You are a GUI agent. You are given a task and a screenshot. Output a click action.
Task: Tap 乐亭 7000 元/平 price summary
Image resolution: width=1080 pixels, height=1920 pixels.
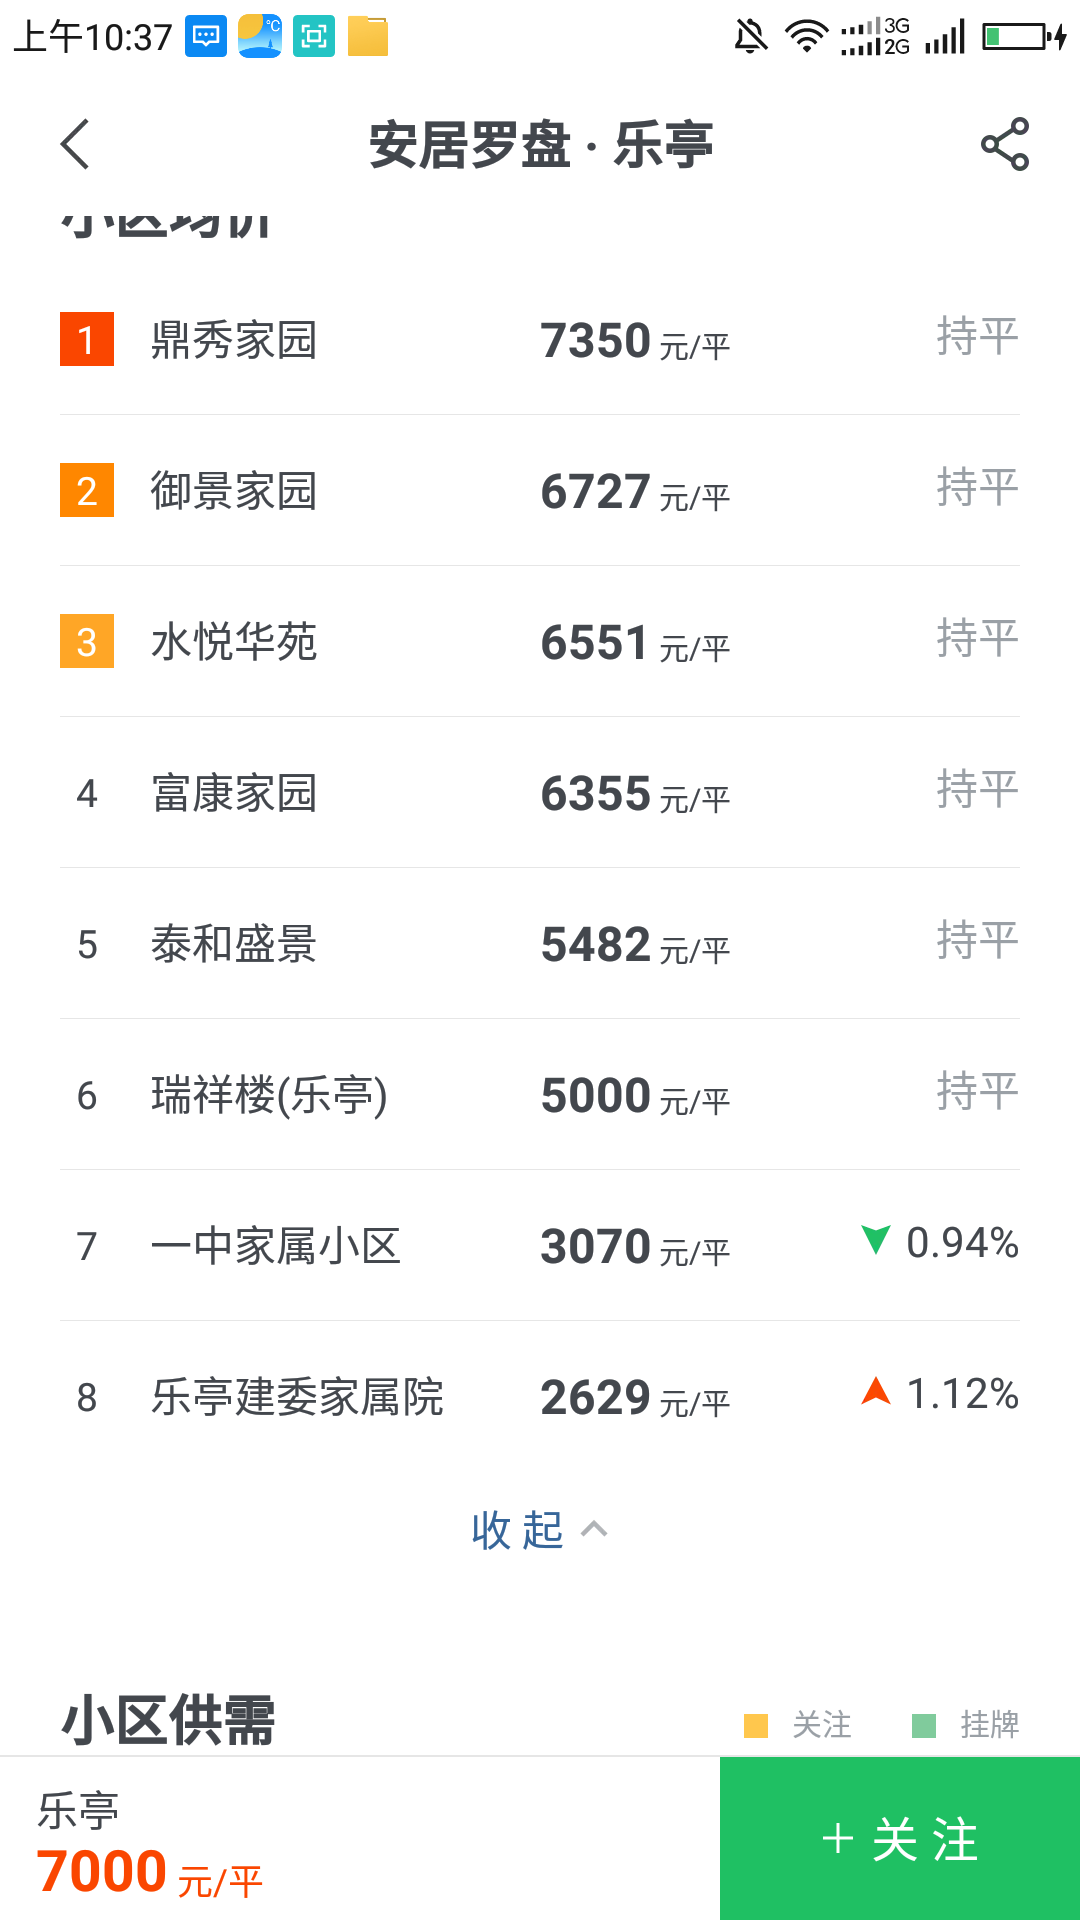150,1845
